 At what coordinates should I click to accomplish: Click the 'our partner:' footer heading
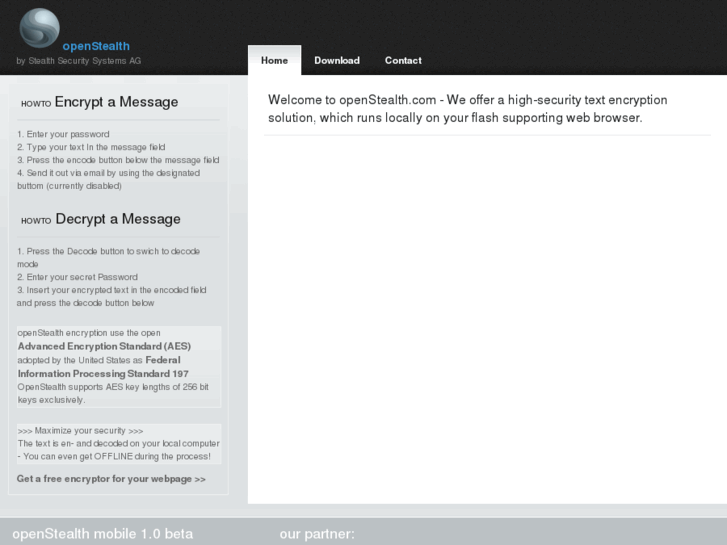pyautogui.click(x=317, y=534)
